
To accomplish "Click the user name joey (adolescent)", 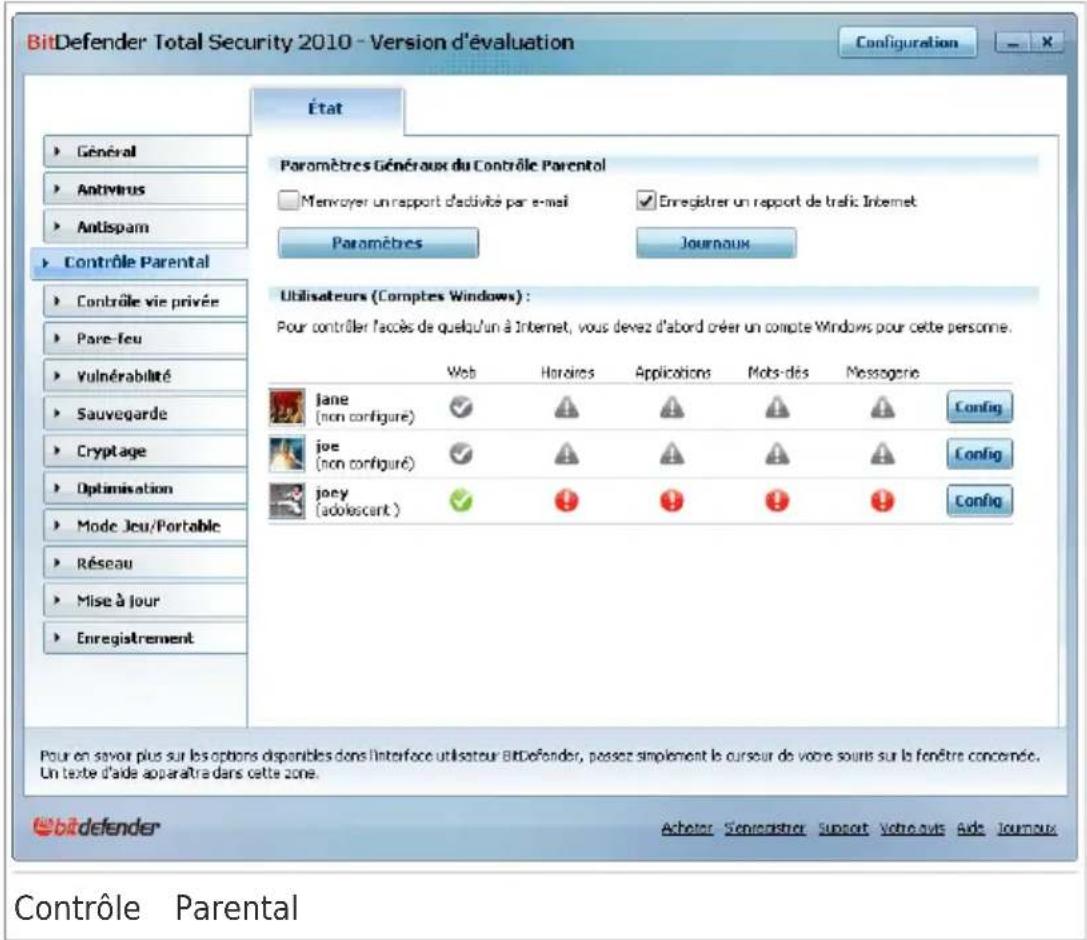I will 357,501.
